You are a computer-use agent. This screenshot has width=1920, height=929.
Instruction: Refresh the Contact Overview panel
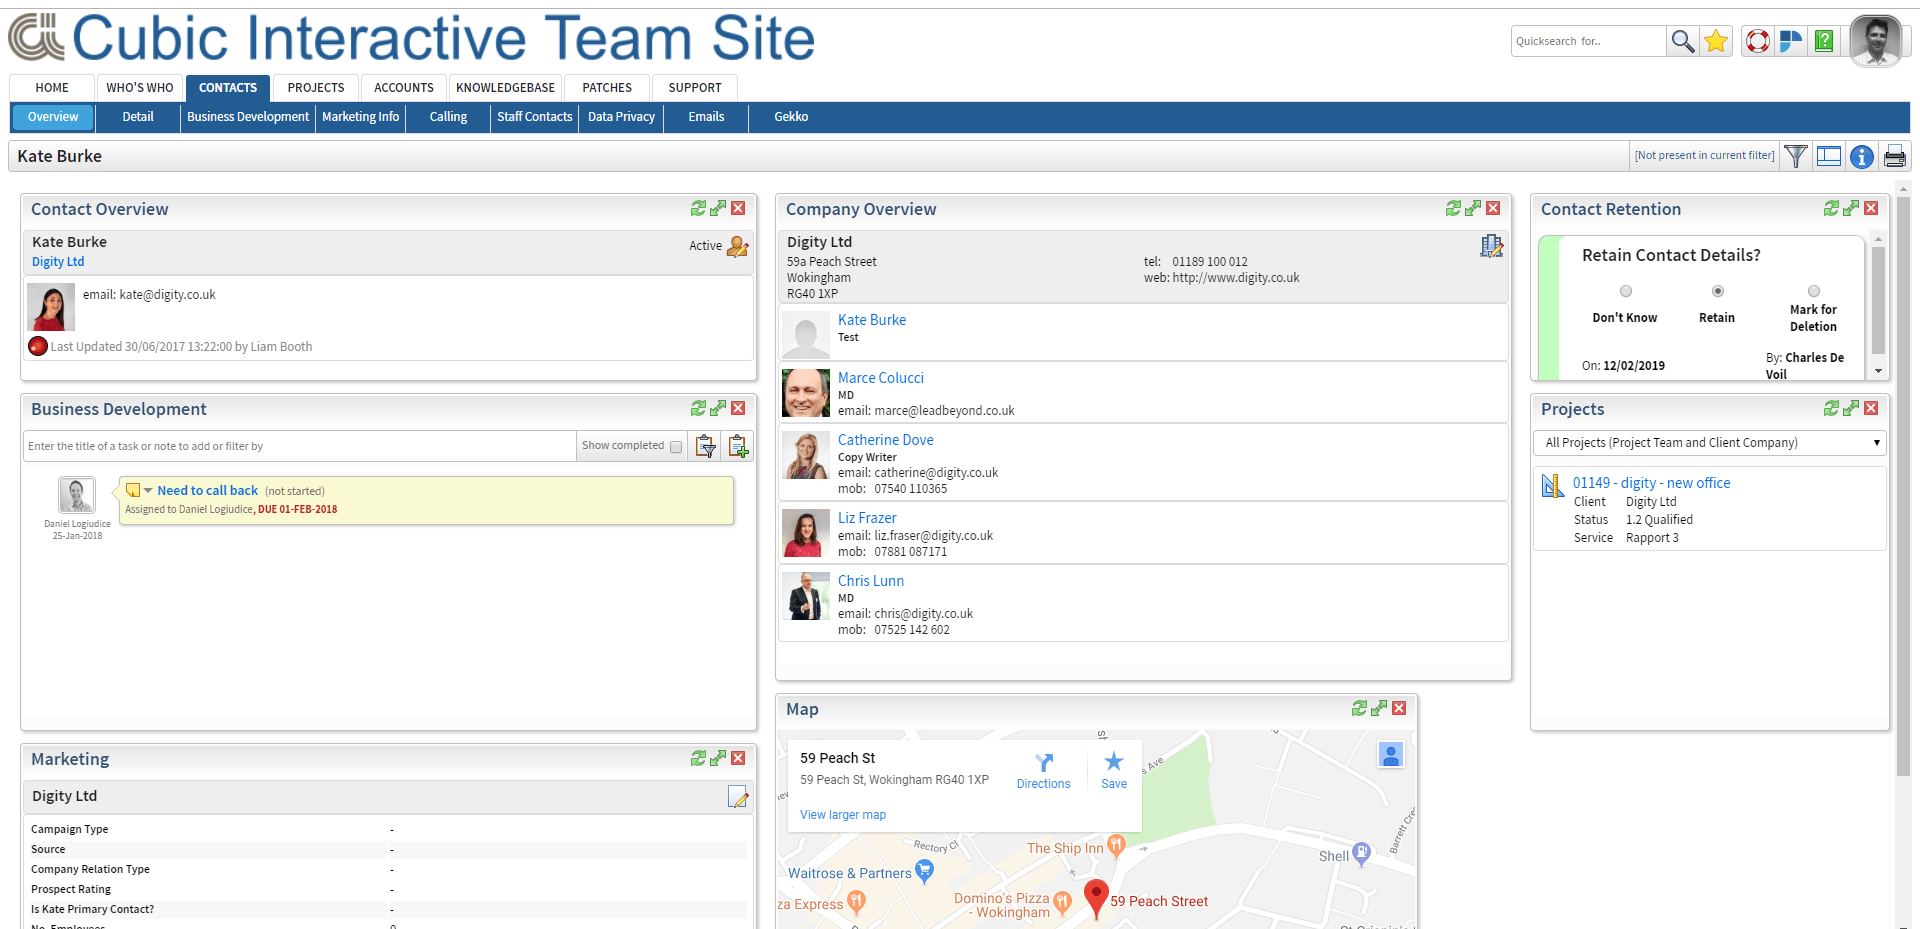click(x=698, y=208)
